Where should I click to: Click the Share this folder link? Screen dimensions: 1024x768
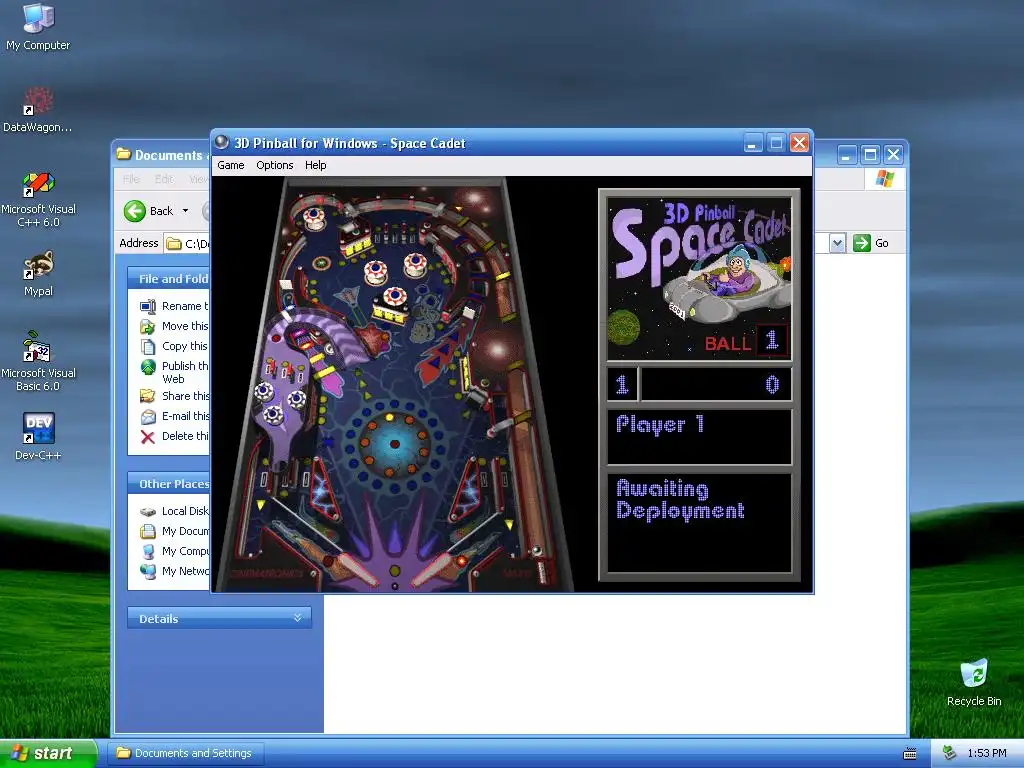click(185, 396)
